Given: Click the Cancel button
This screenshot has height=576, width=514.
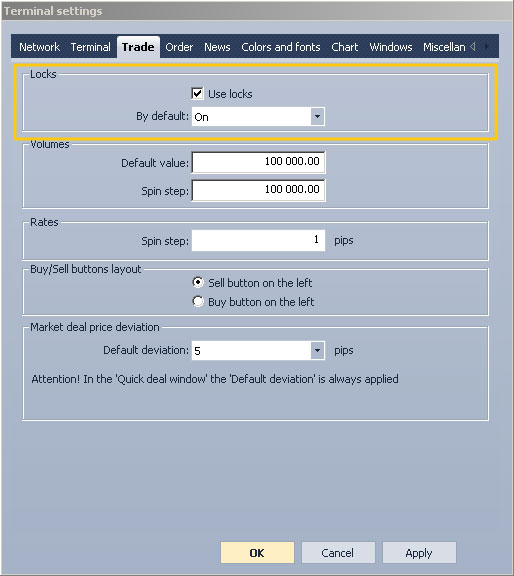Looking at the screenshot, I should [338, 552].
